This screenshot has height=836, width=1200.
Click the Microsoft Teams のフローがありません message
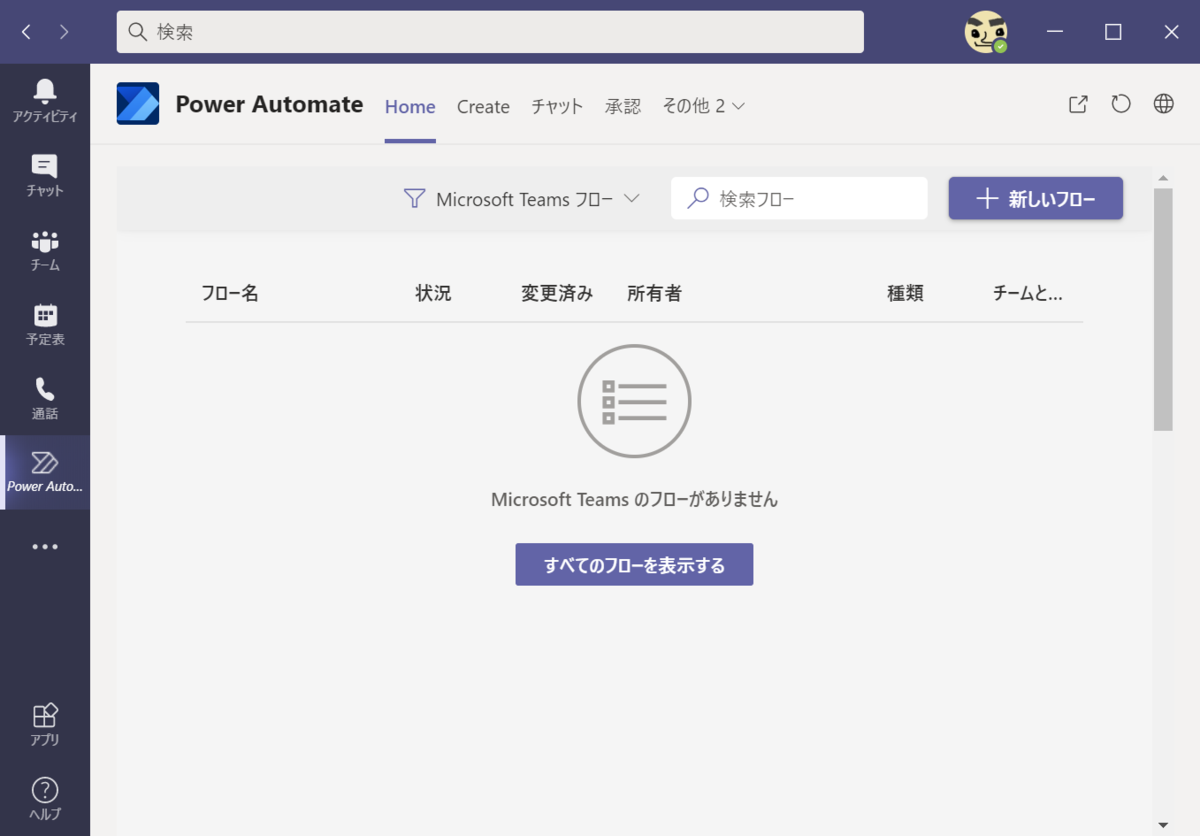point(634,499)
